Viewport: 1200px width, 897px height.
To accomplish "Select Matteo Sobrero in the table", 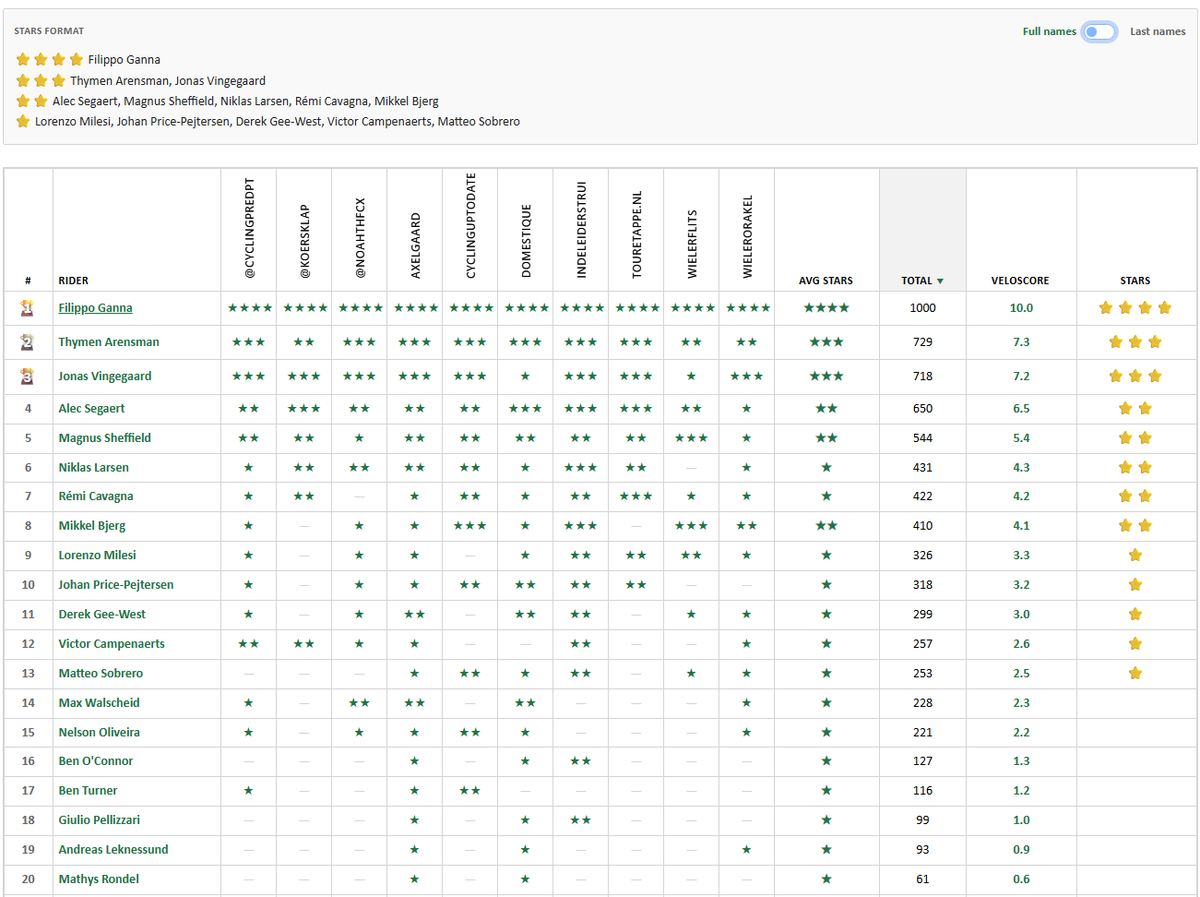I will [x=100, y=673].
